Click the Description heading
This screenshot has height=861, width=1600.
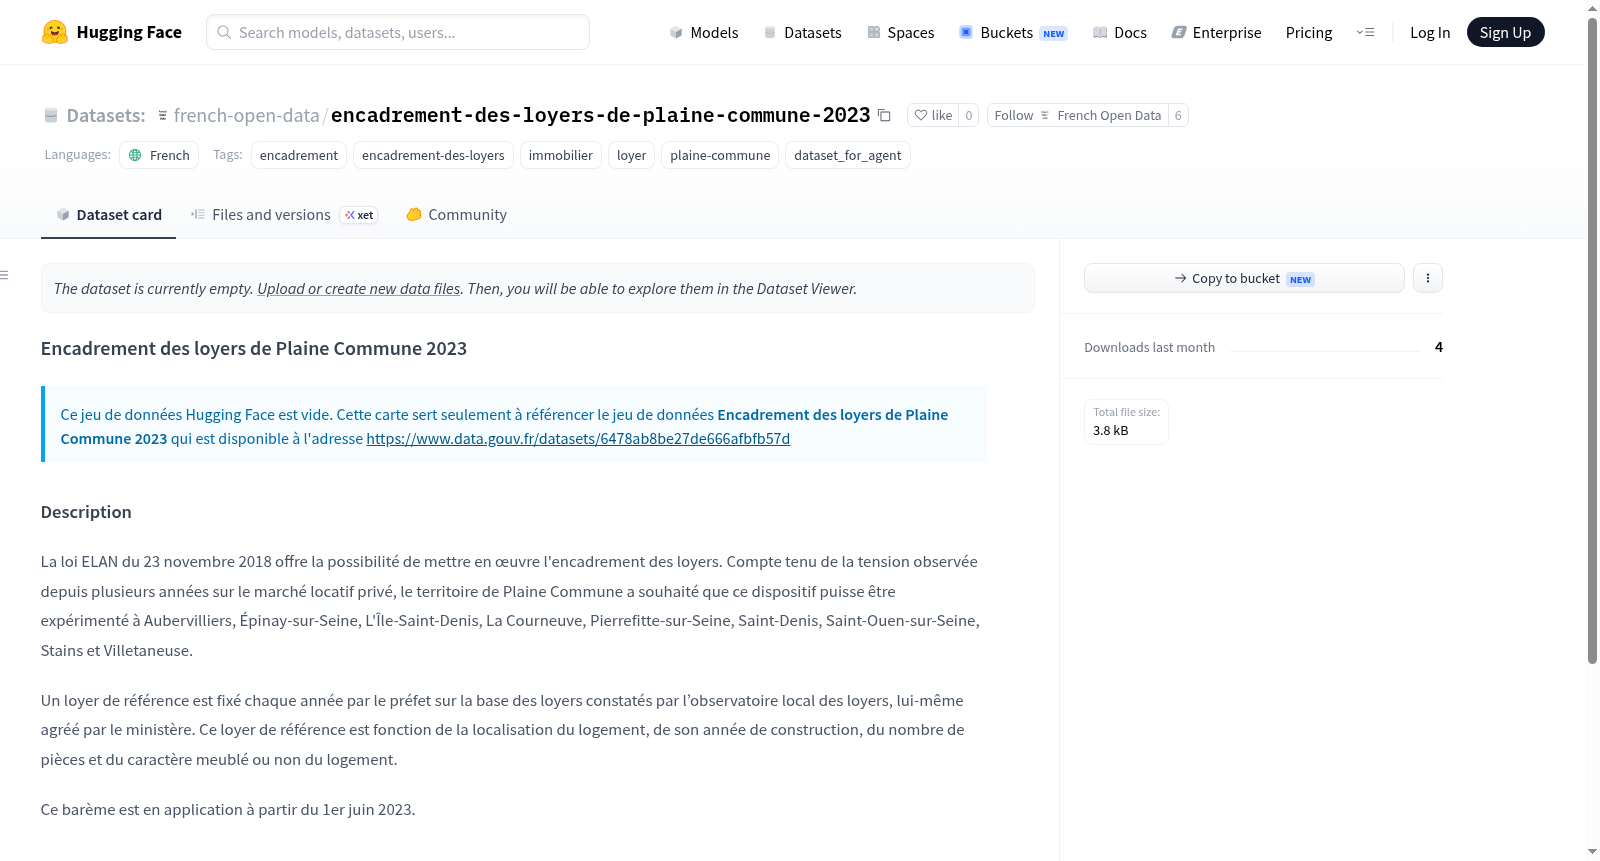[x=86, y=512]
